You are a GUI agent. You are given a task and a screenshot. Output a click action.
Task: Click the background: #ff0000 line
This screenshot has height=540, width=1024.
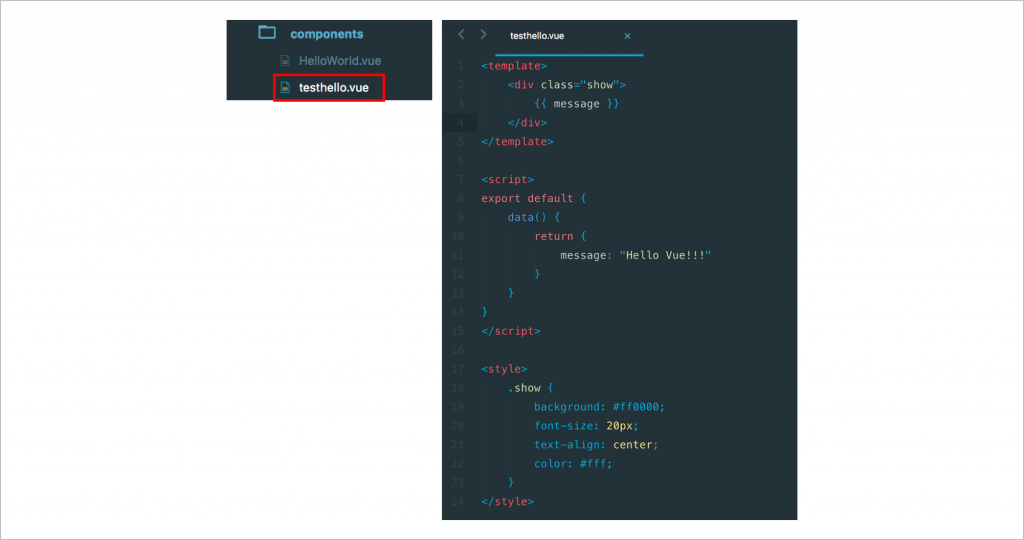coord(599,407)
